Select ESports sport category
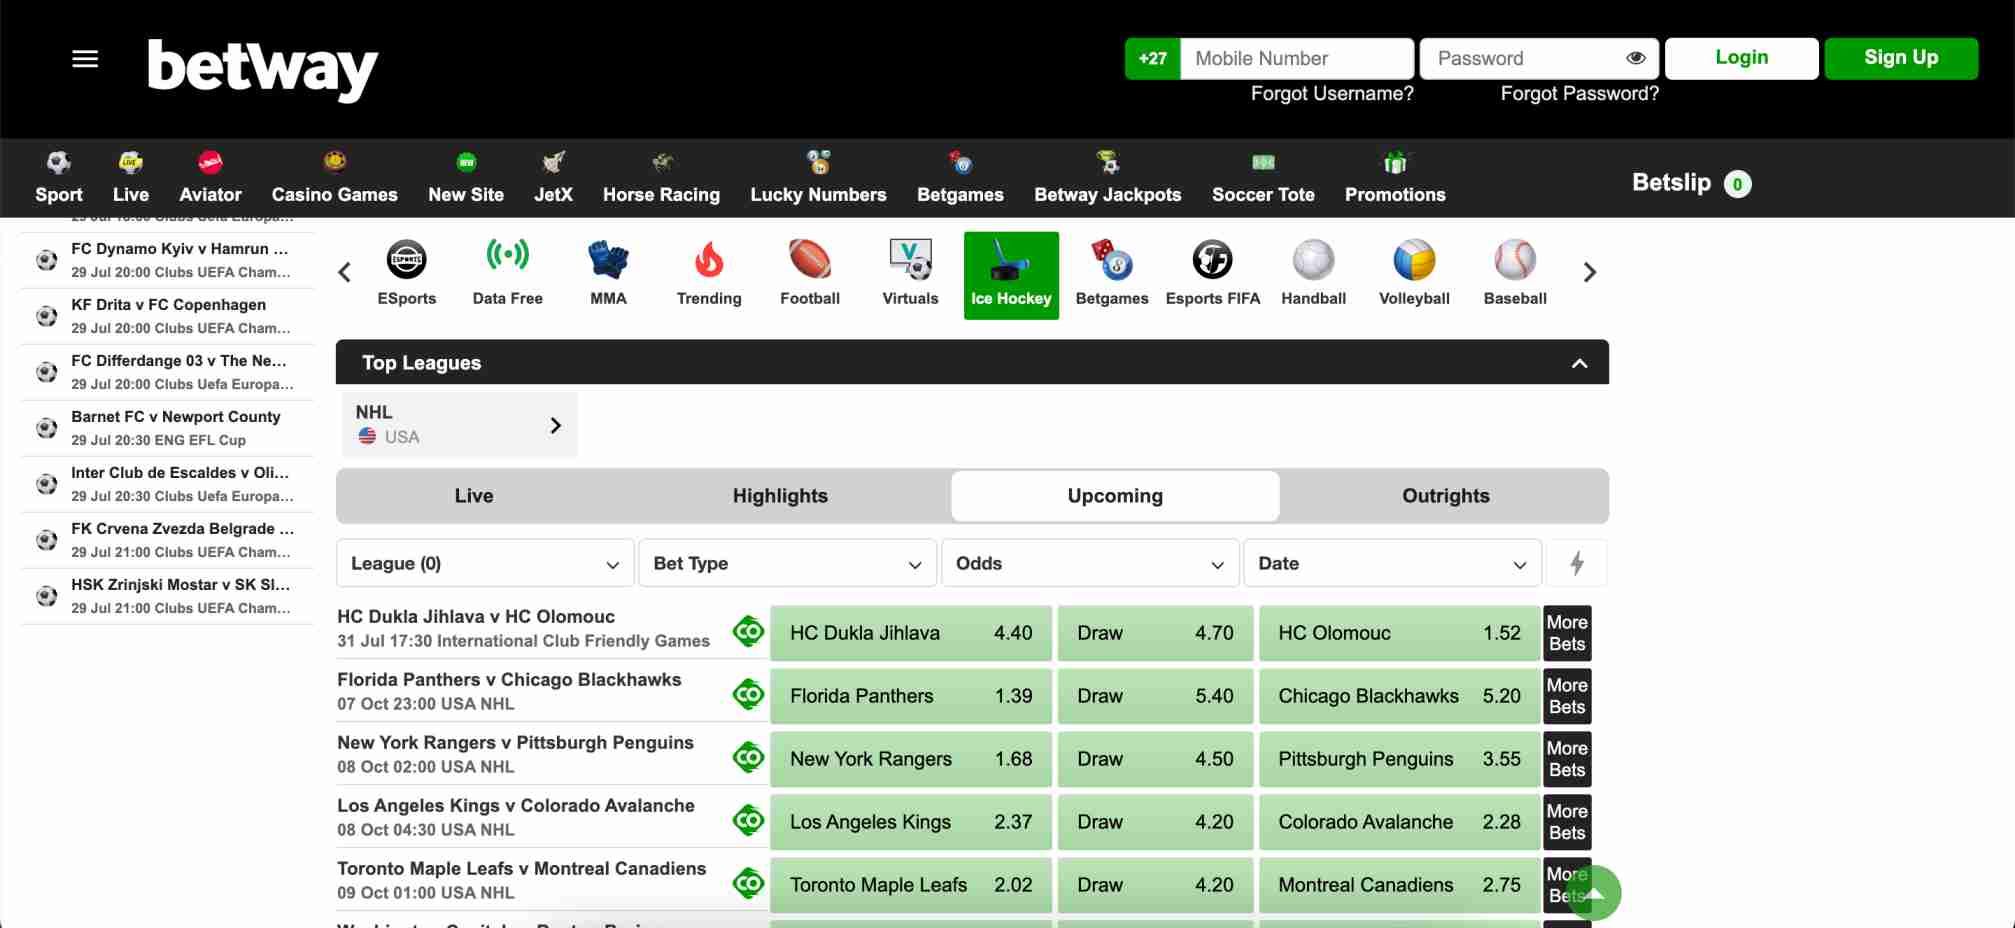This screenshot has height=928, width=2015. [407, 275]
